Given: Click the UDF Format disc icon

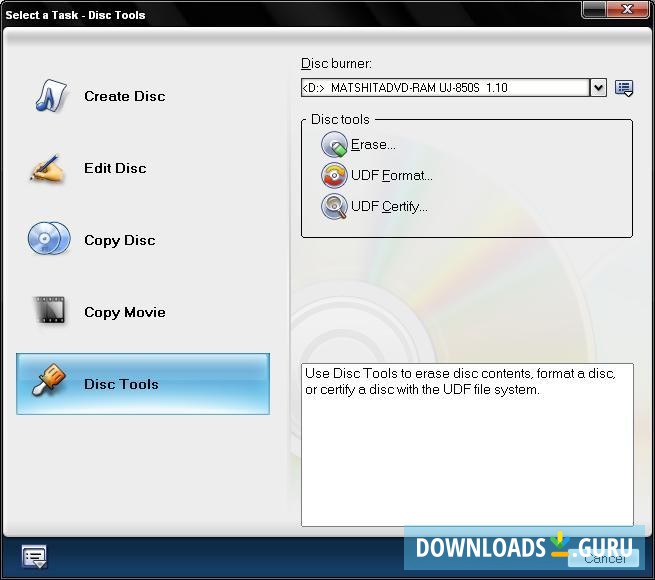Looking at the screenshot, I should (x=334, y=176).
